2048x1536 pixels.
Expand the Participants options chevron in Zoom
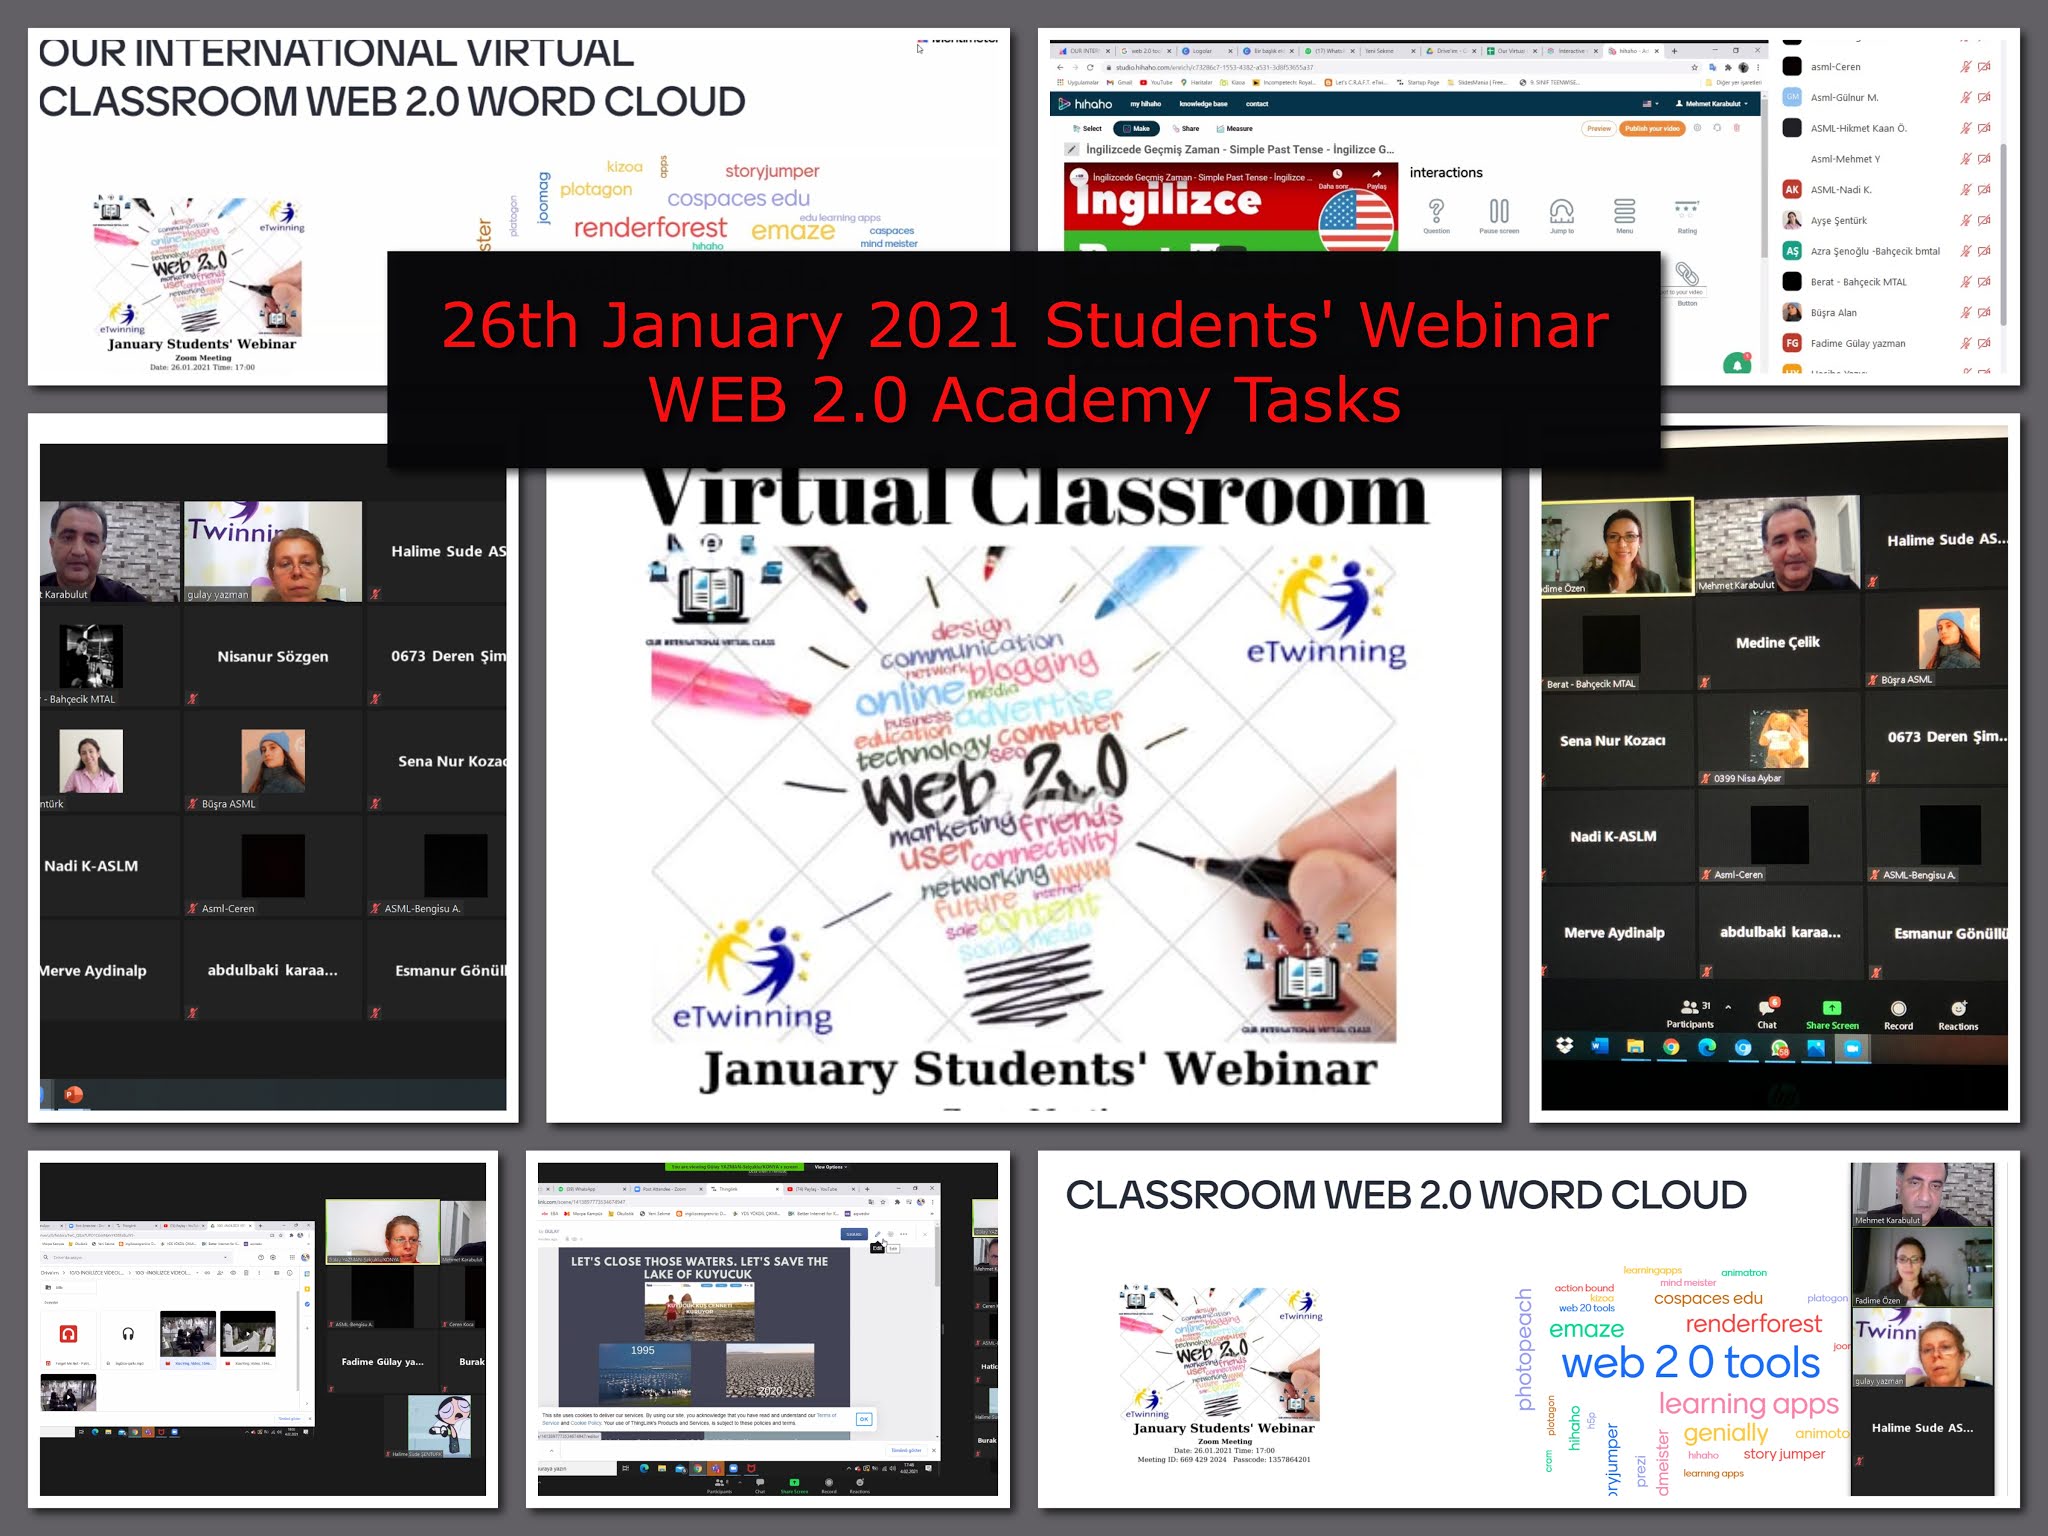click(1728, 1007)
